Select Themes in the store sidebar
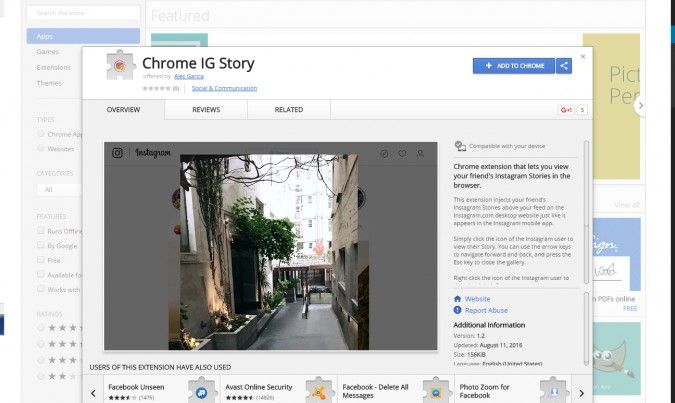 (x=49, y=83)
